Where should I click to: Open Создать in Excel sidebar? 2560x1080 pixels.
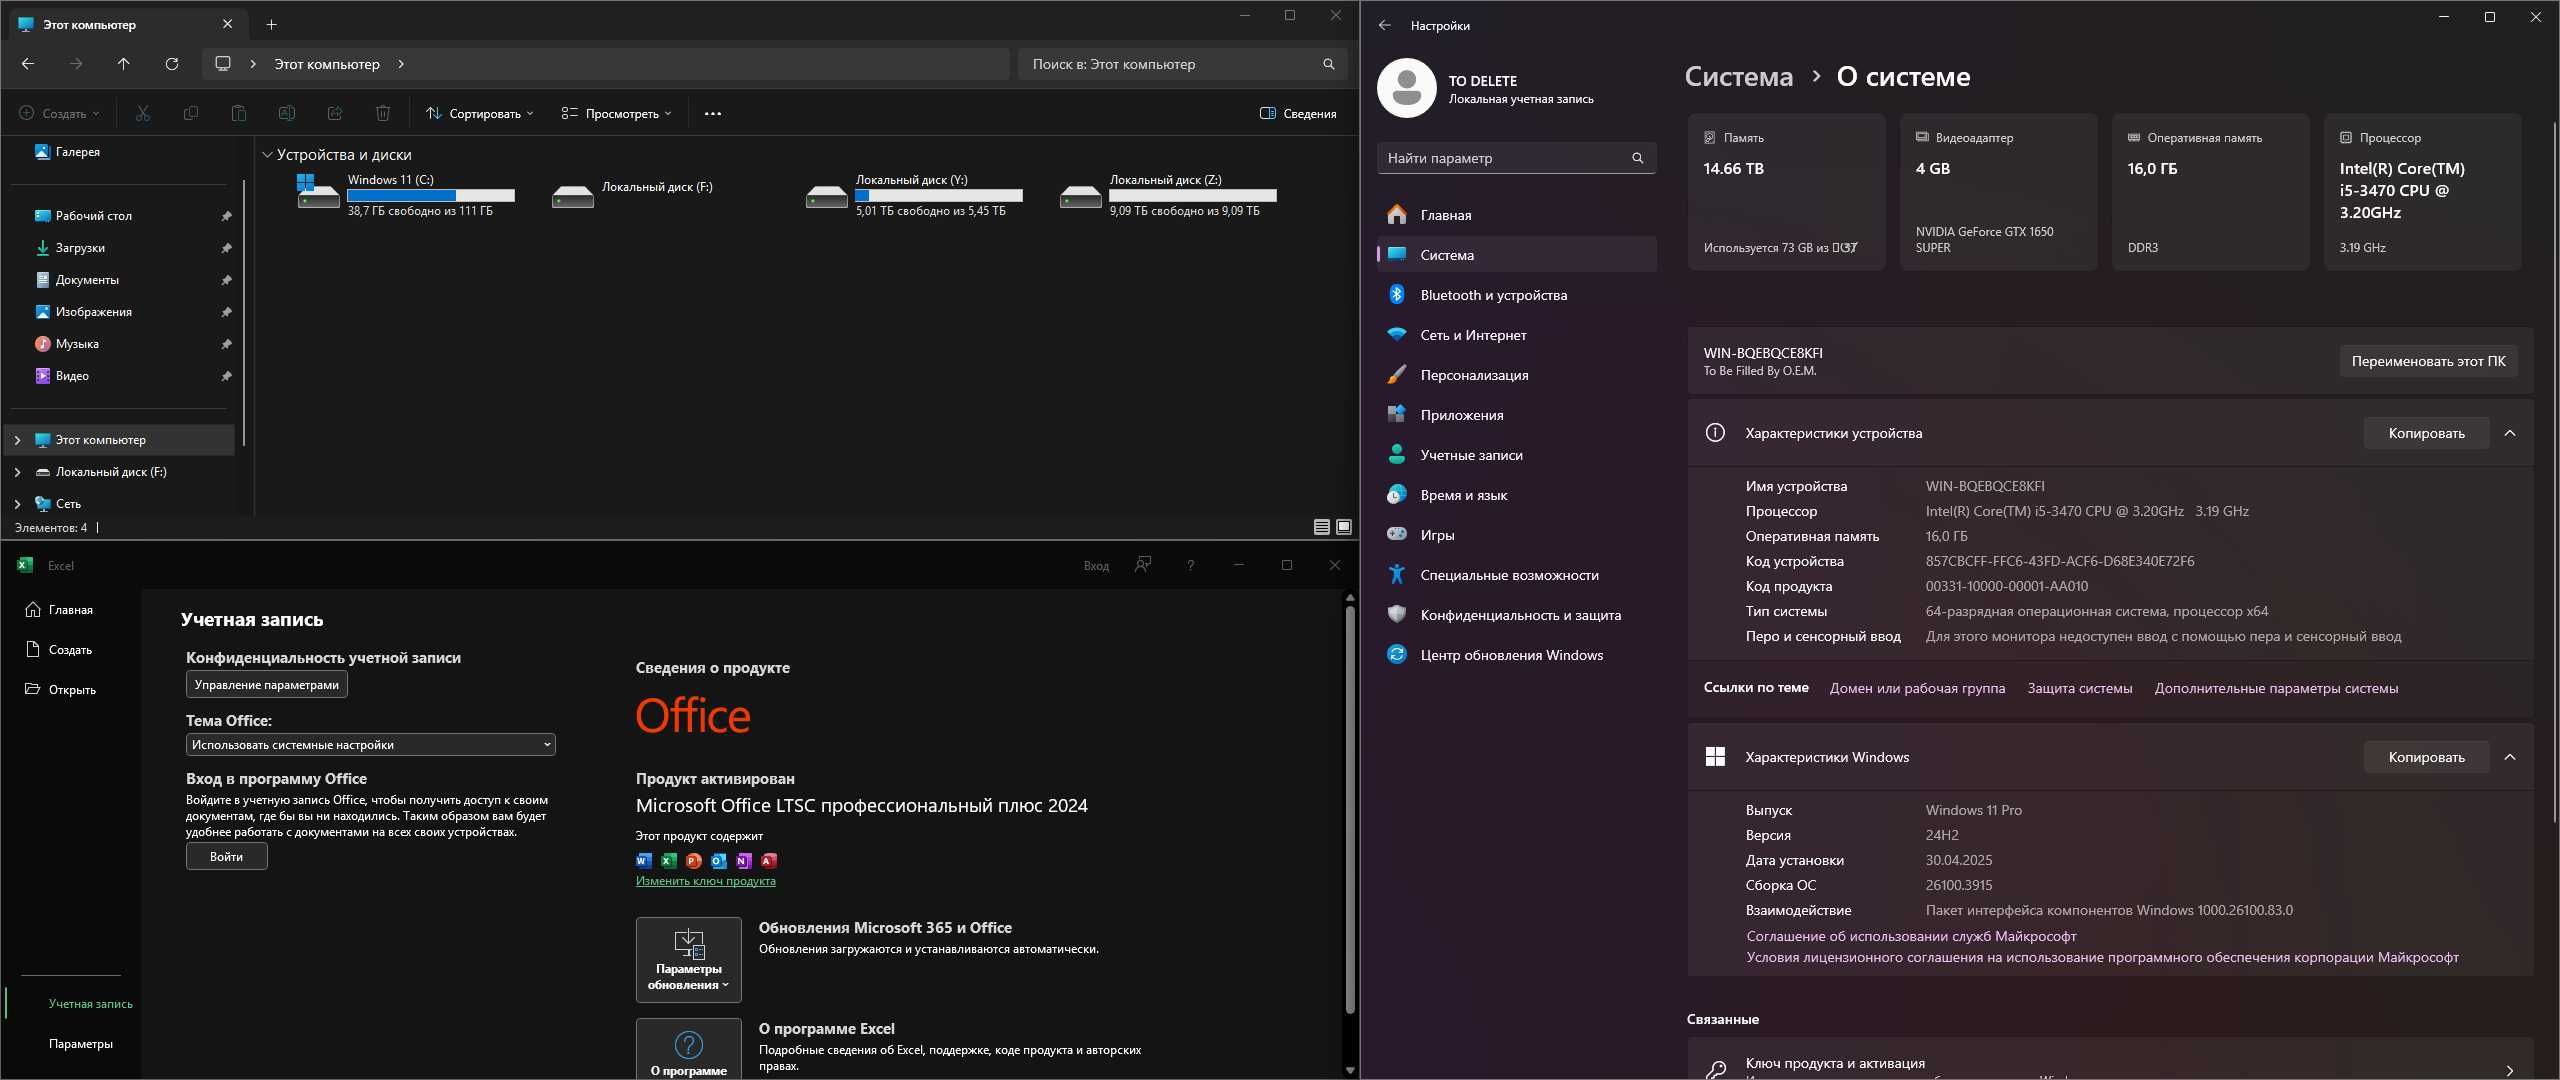(x=70, y=650)
